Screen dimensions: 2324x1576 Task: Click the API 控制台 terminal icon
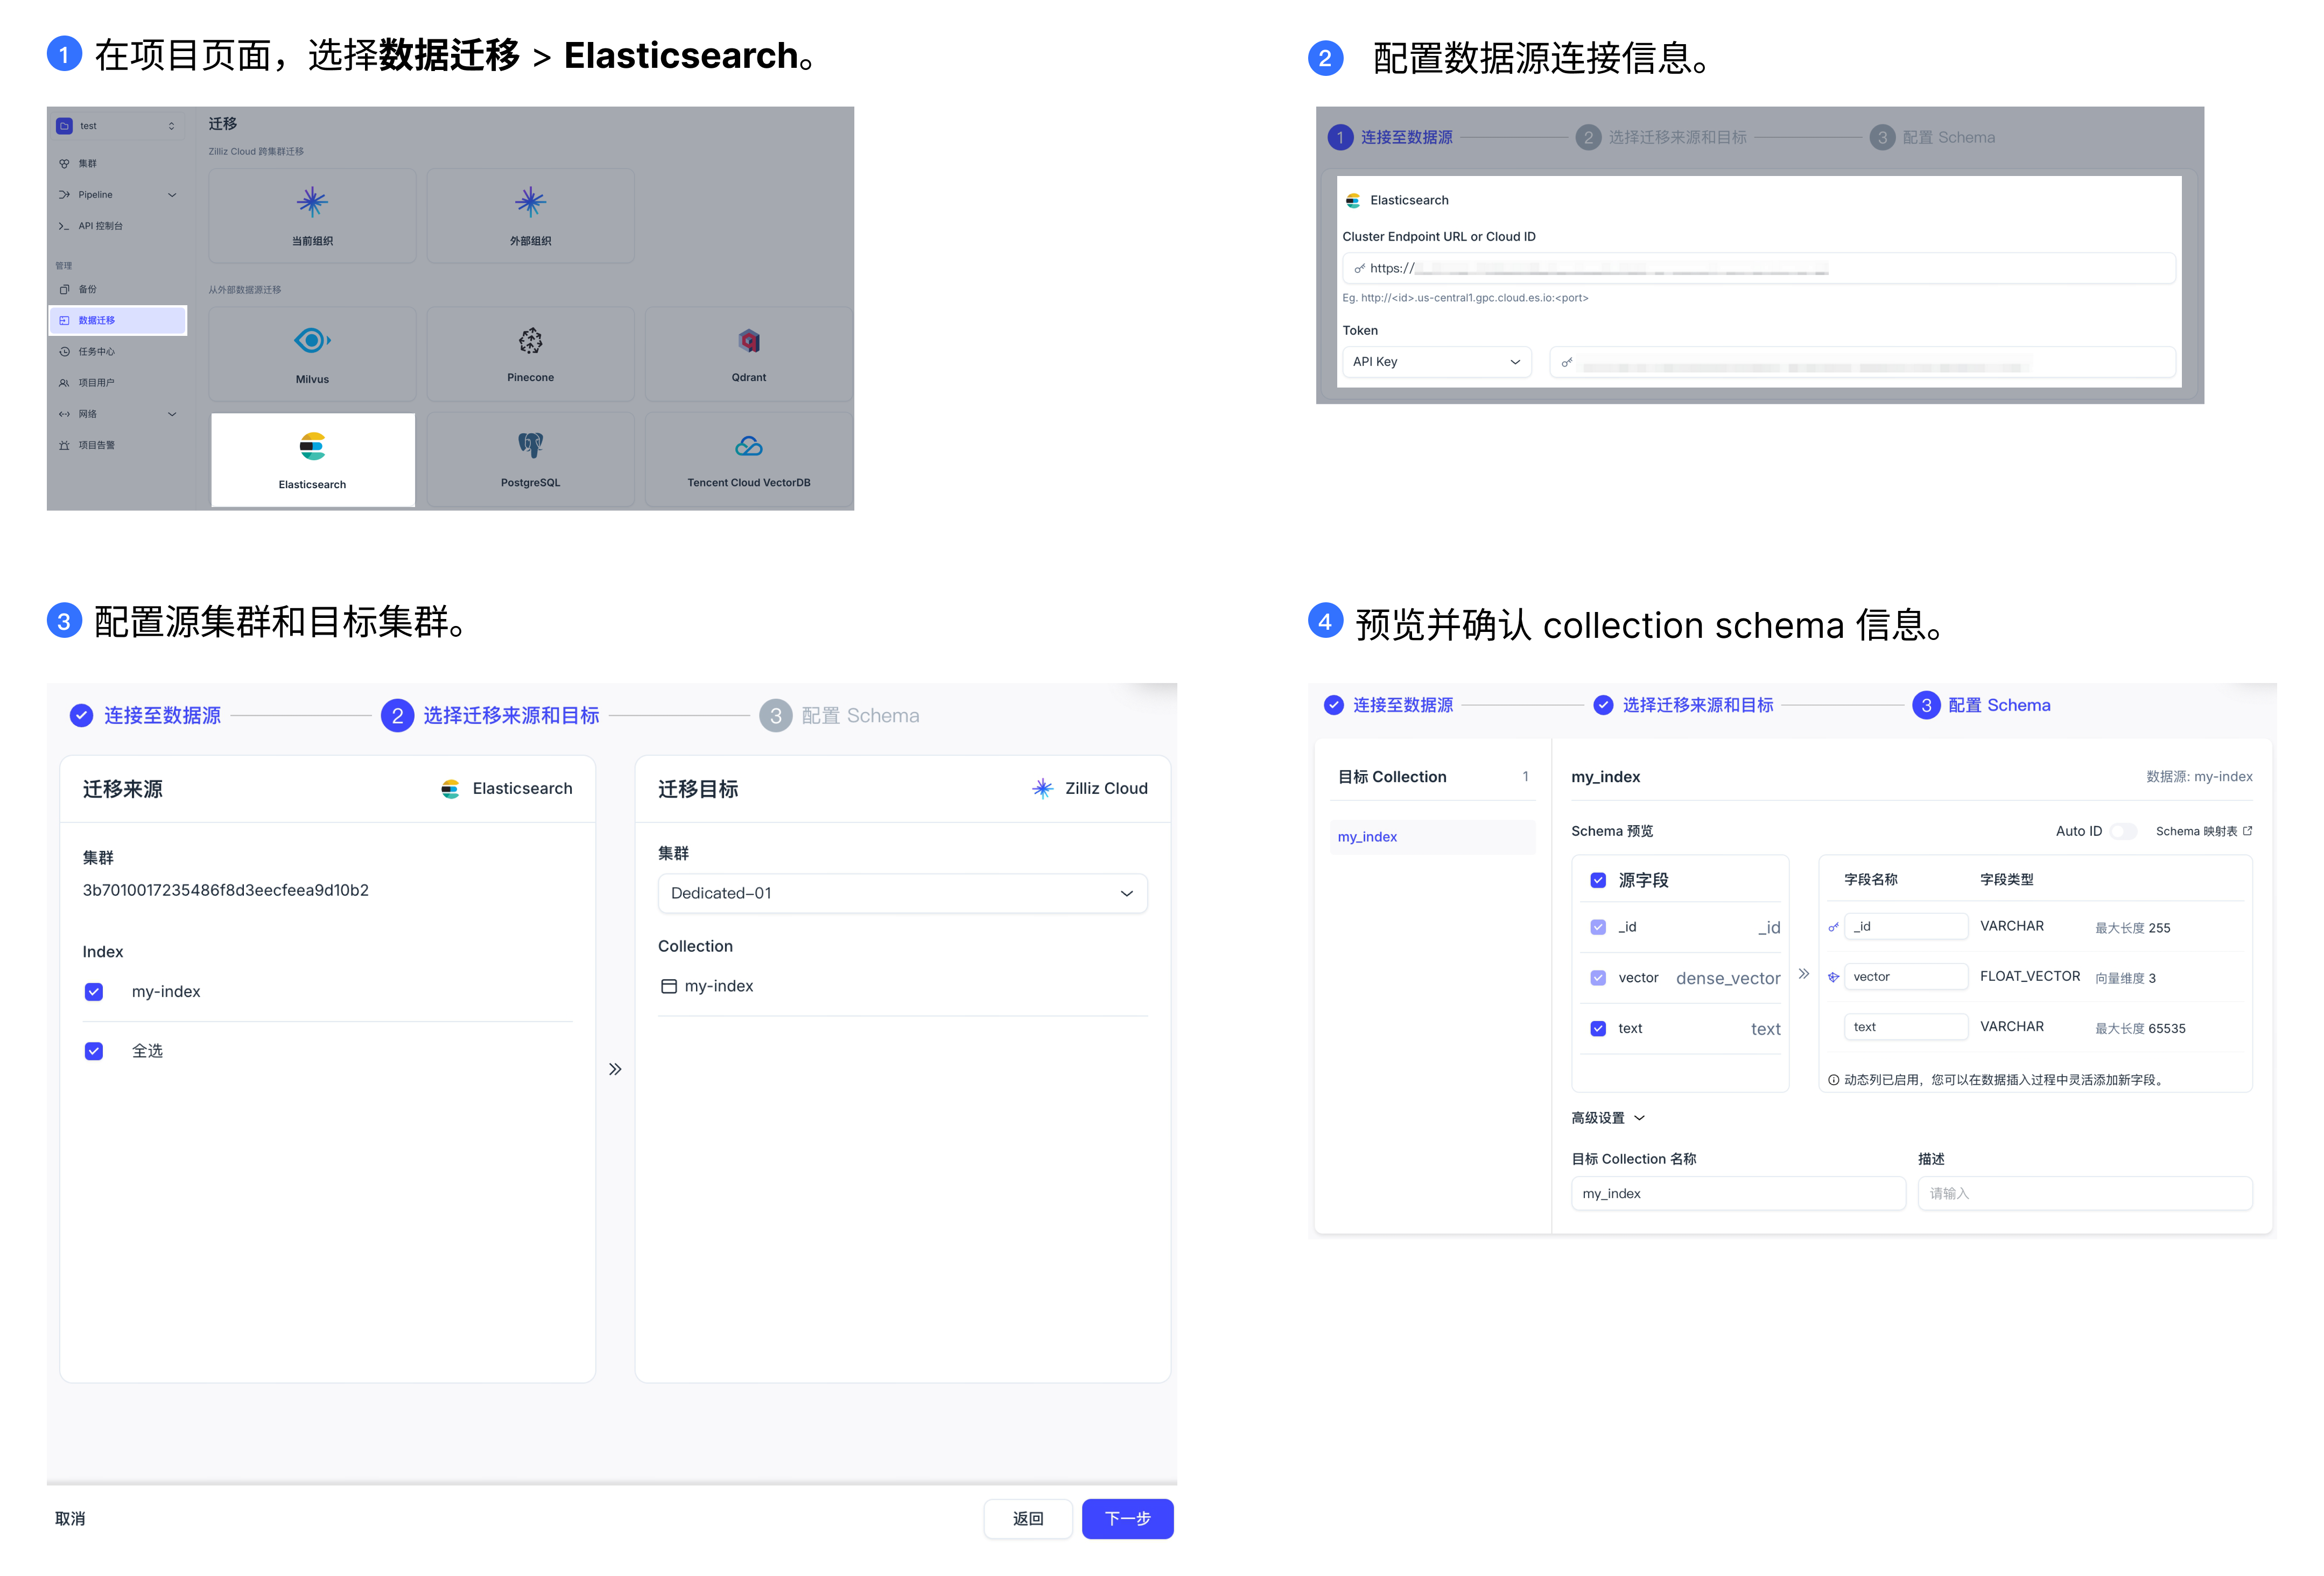tap(64, 226)
